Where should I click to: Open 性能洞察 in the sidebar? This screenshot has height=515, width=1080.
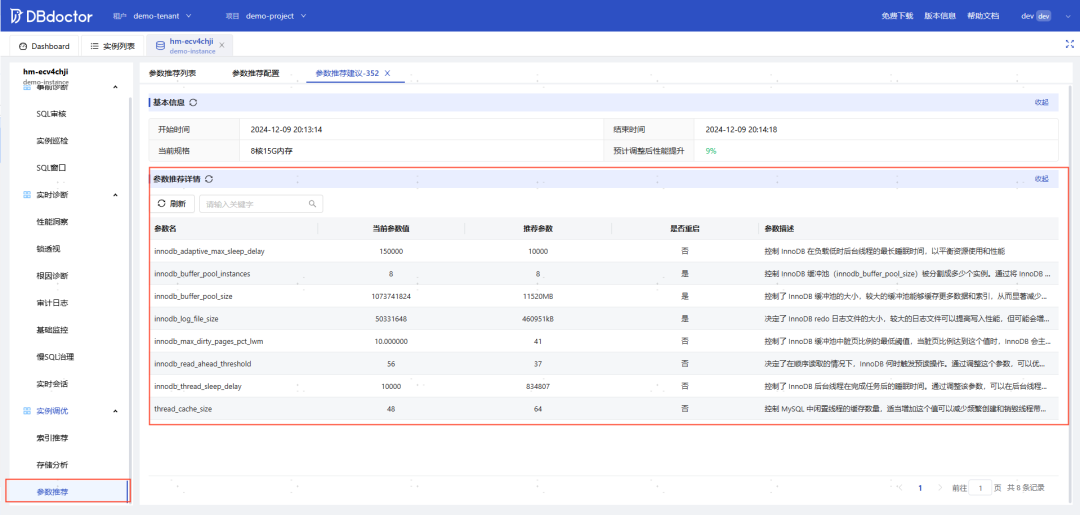[x=52, y=222]
